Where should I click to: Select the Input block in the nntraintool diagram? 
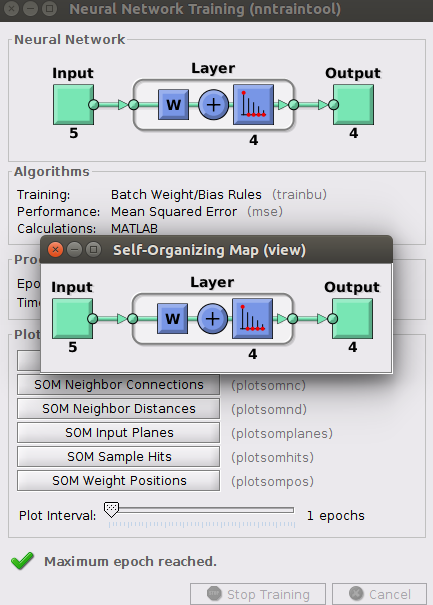73,105
